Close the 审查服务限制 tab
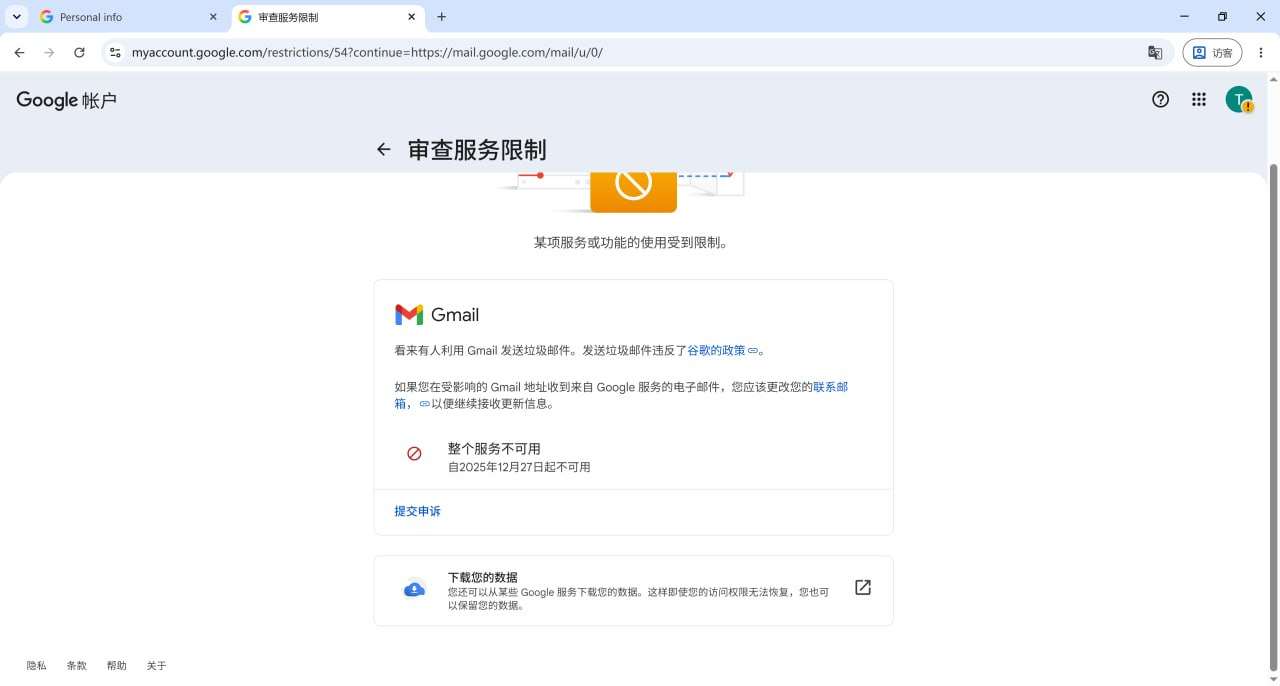 point(411,17)
